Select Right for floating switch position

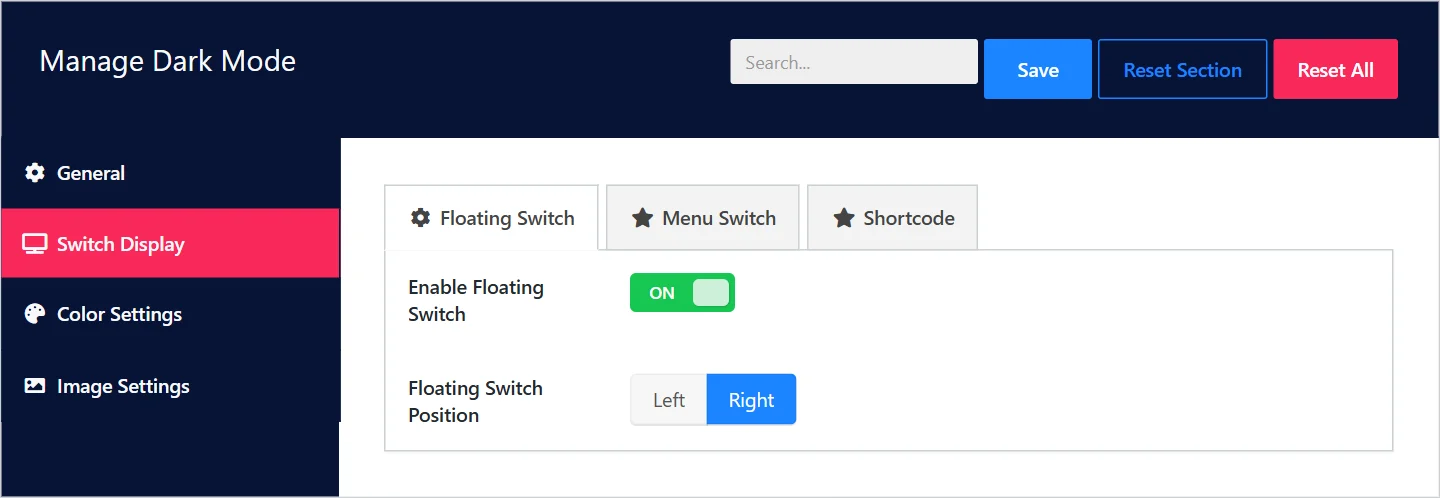click(751, 400)
